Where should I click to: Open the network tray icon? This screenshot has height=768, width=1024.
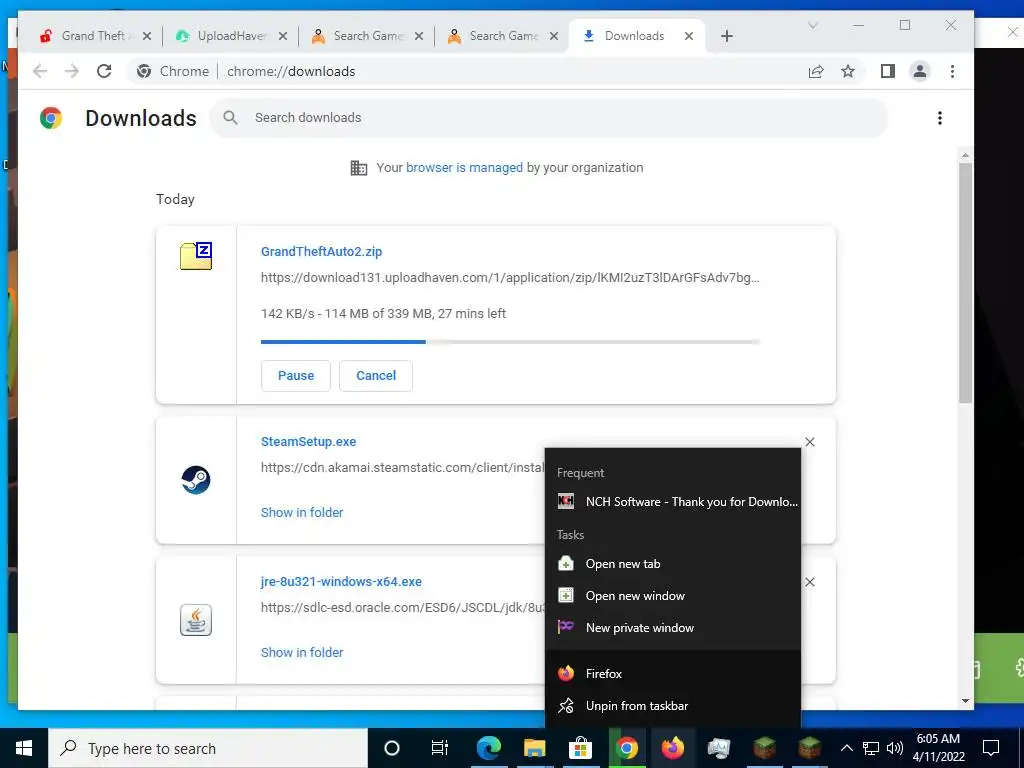[x=871, y=748]
